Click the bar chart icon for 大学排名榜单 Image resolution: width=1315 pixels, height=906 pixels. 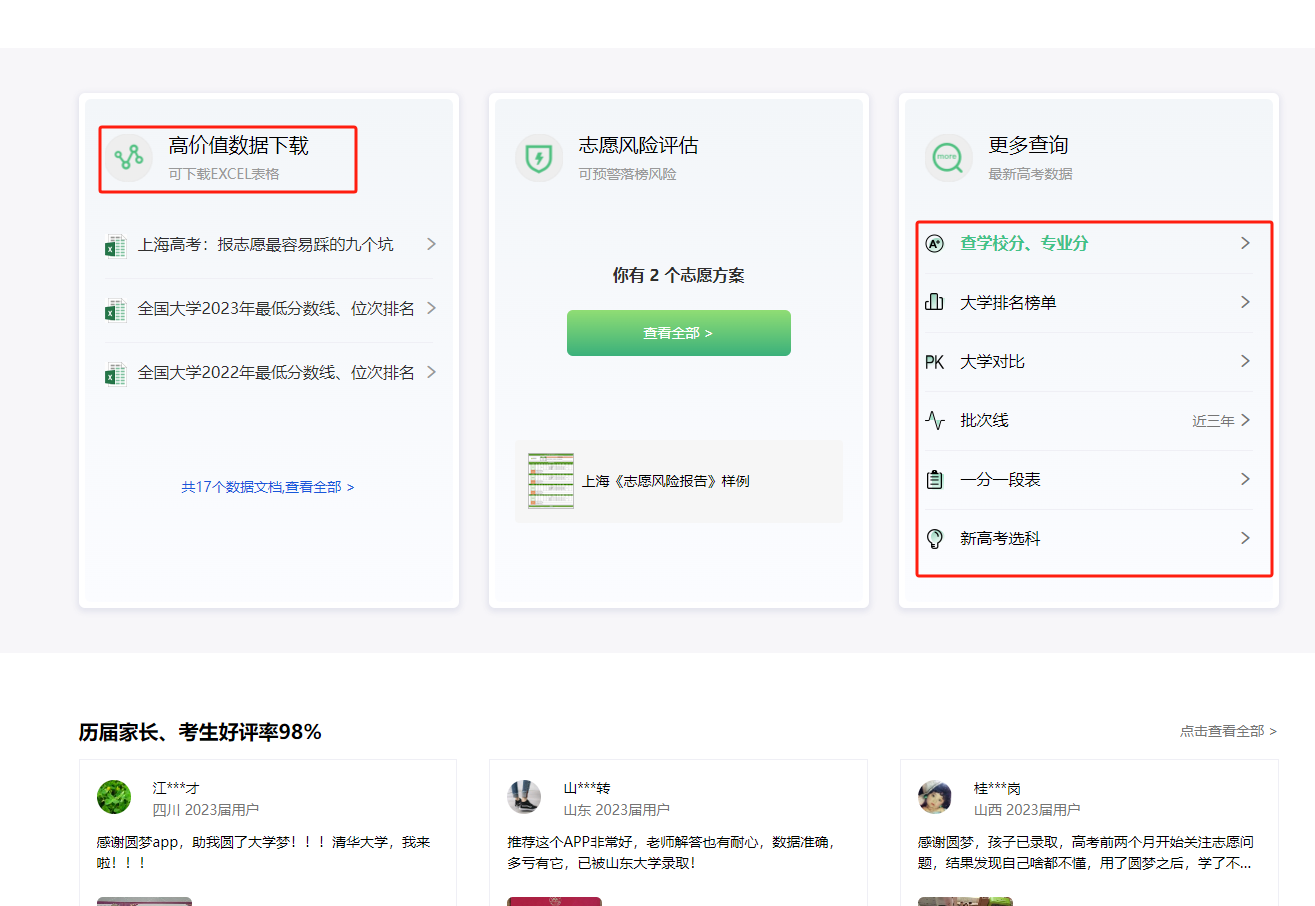click(x=934, y=303)
